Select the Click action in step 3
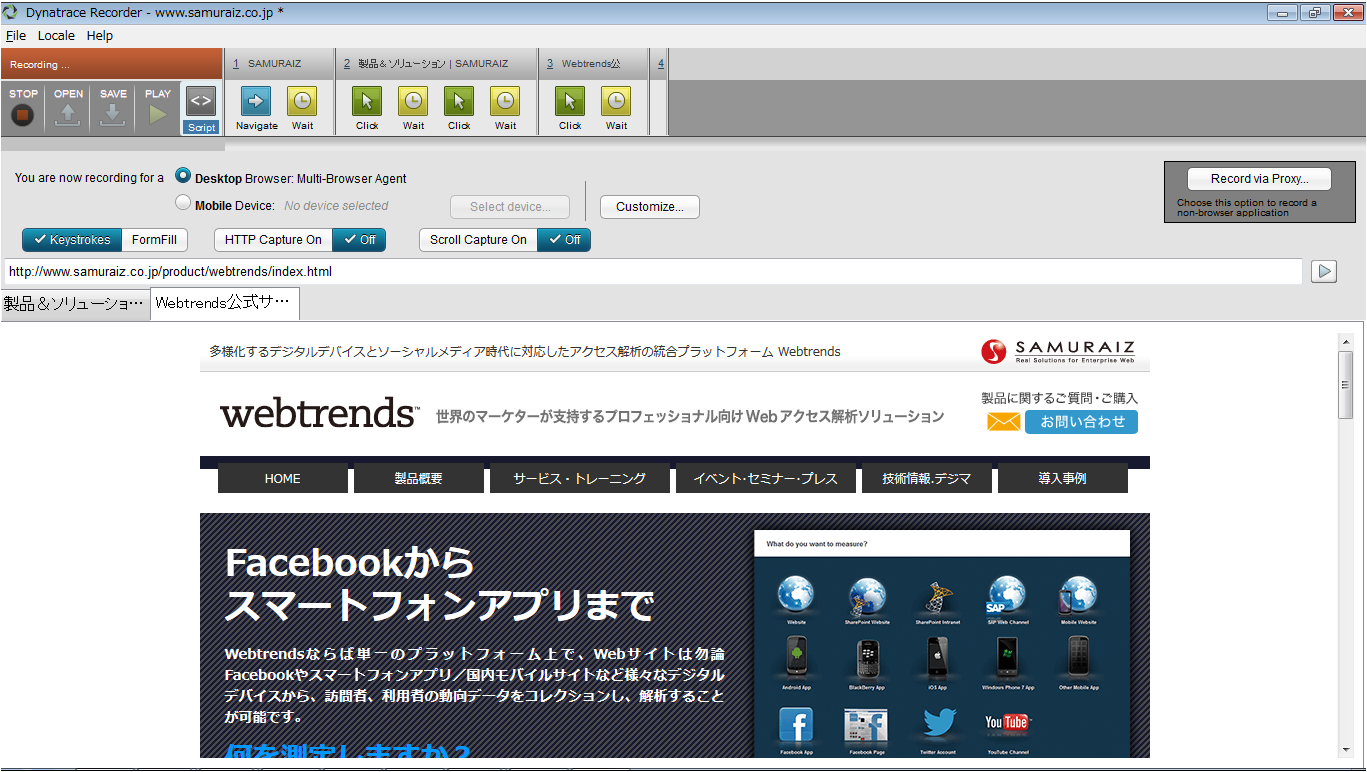 570,102
